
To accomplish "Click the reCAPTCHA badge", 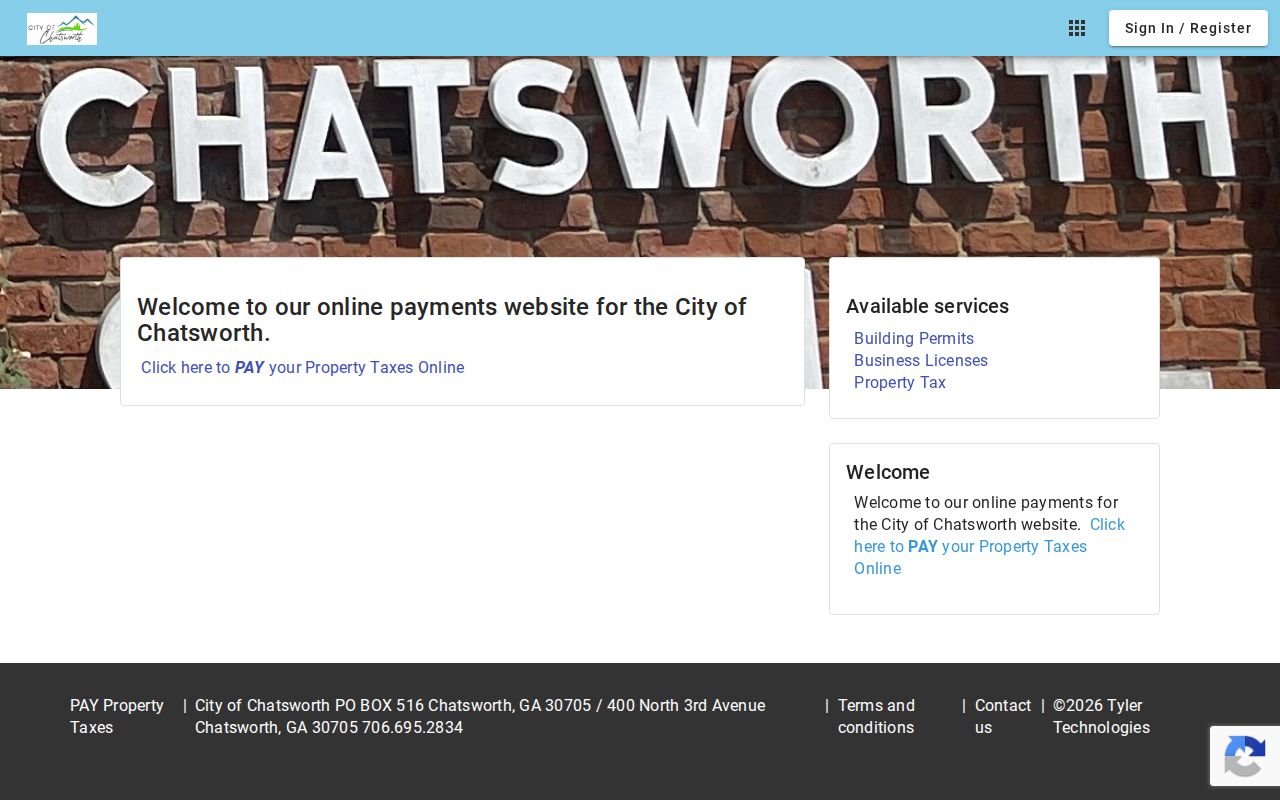I will [x=1245, y=756].
